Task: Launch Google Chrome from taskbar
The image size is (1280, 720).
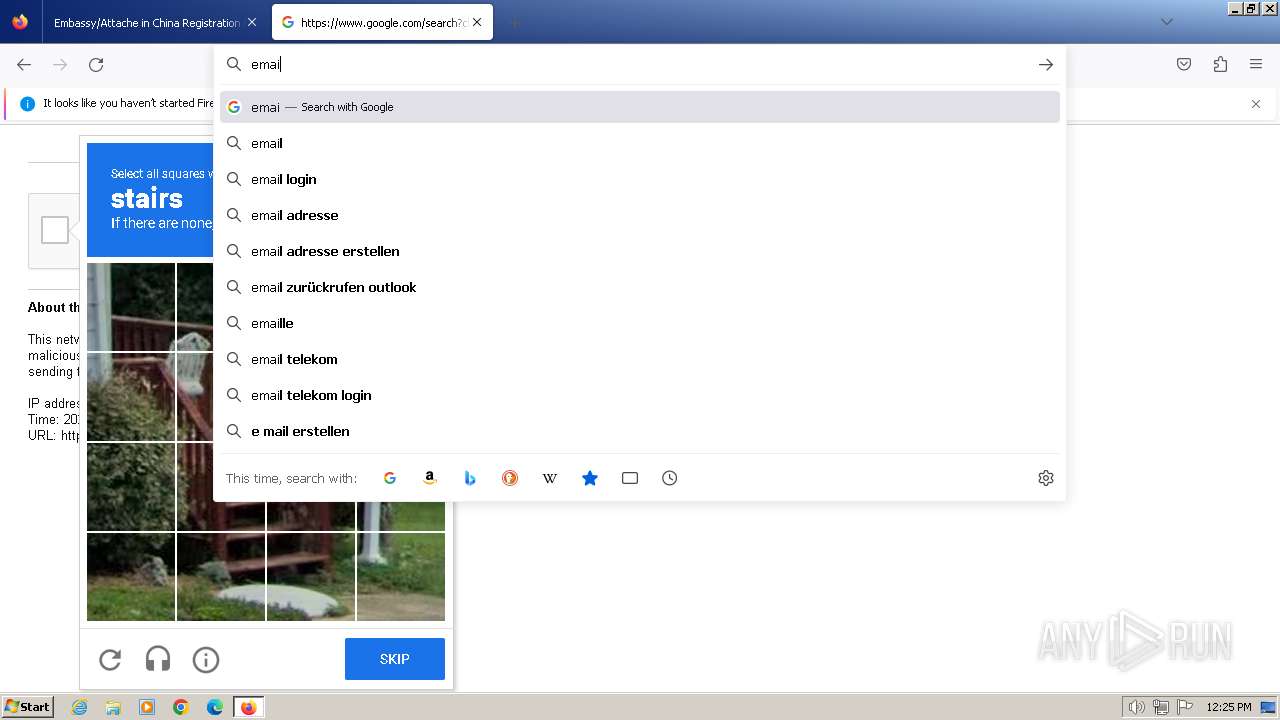Action: point(181,707)
